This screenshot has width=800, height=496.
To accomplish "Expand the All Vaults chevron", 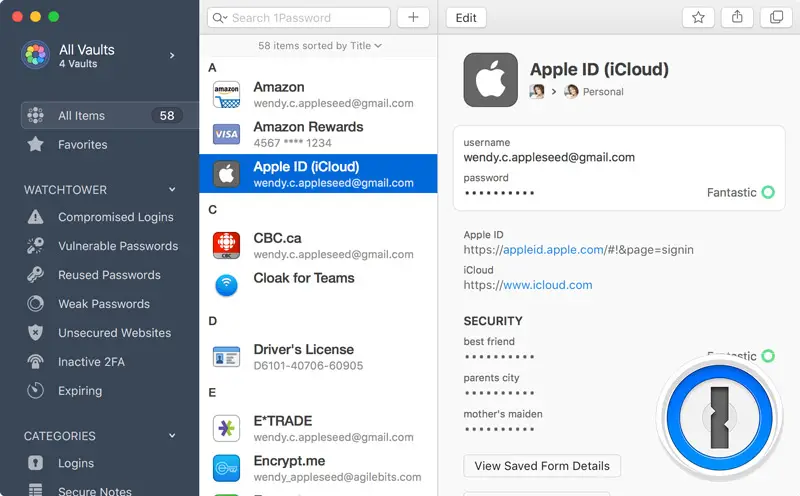I will tap(172, 55).
